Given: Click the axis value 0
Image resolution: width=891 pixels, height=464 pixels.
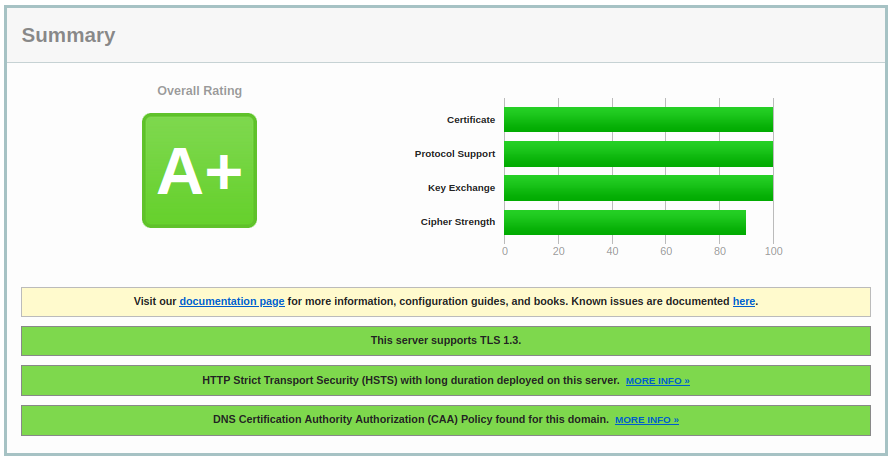Looking at the screenshot, I should coord(505,251).
